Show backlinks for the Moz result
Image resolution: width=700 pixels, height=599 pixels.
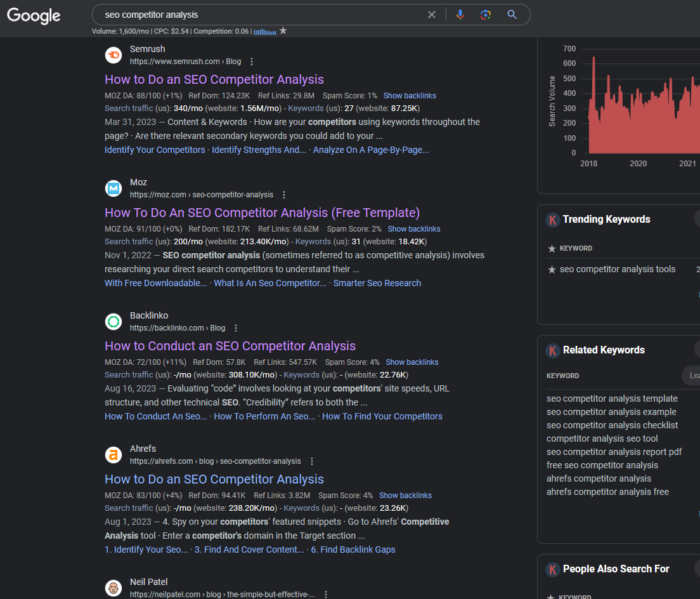(414, 229)
